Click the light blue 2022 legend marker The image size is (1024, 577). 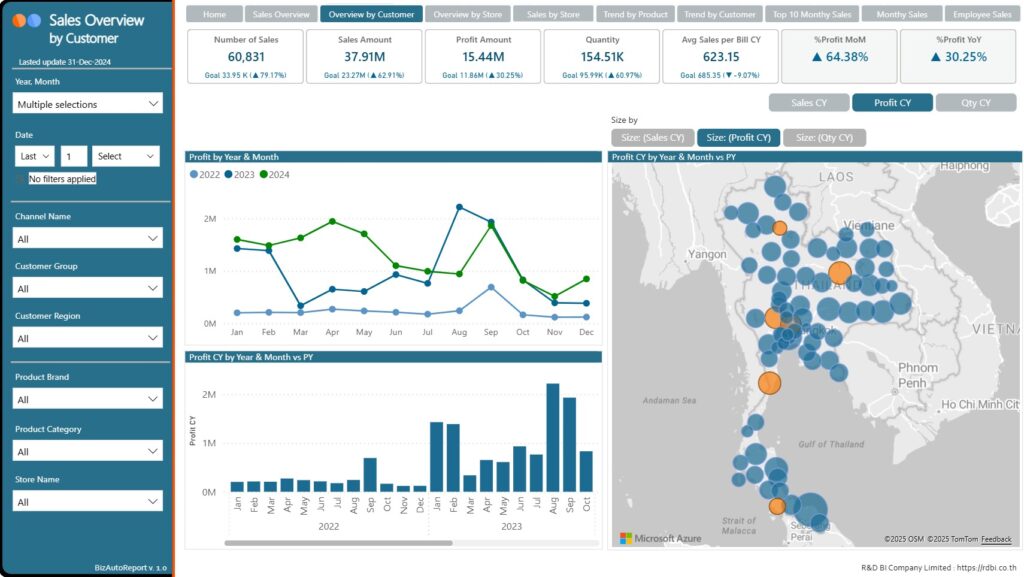coord(194,175)
